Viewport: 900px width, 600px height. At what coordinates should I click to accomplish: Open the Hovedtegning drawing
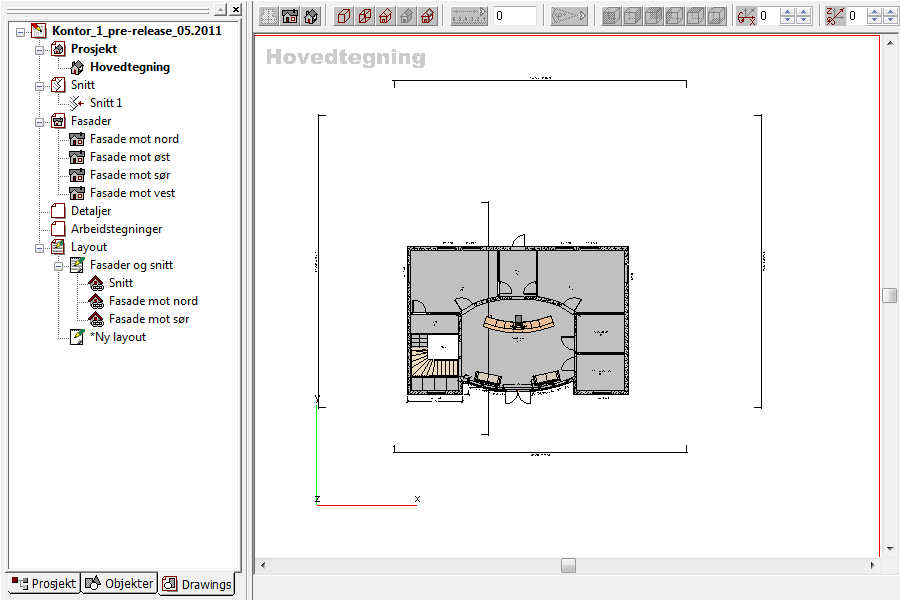pos(130,67)
